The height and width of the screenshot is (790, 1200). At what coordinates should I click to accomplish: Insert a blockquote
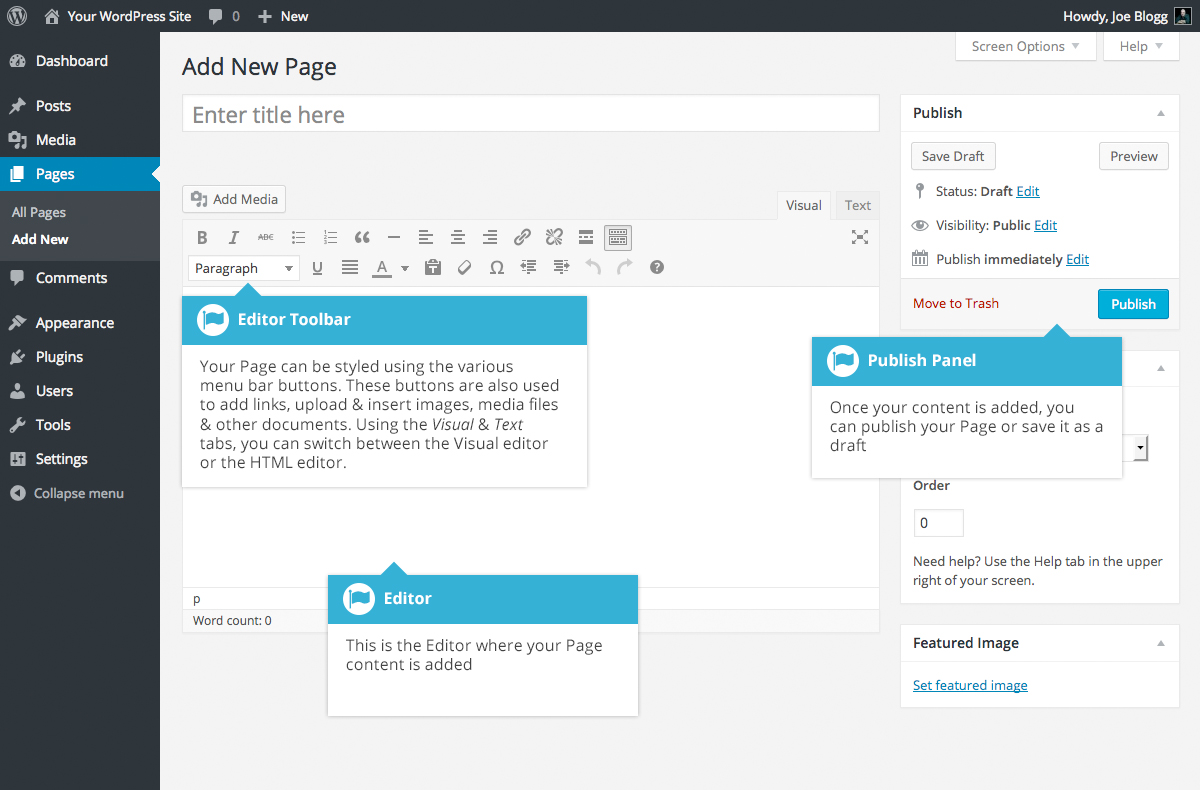[362, 237]
